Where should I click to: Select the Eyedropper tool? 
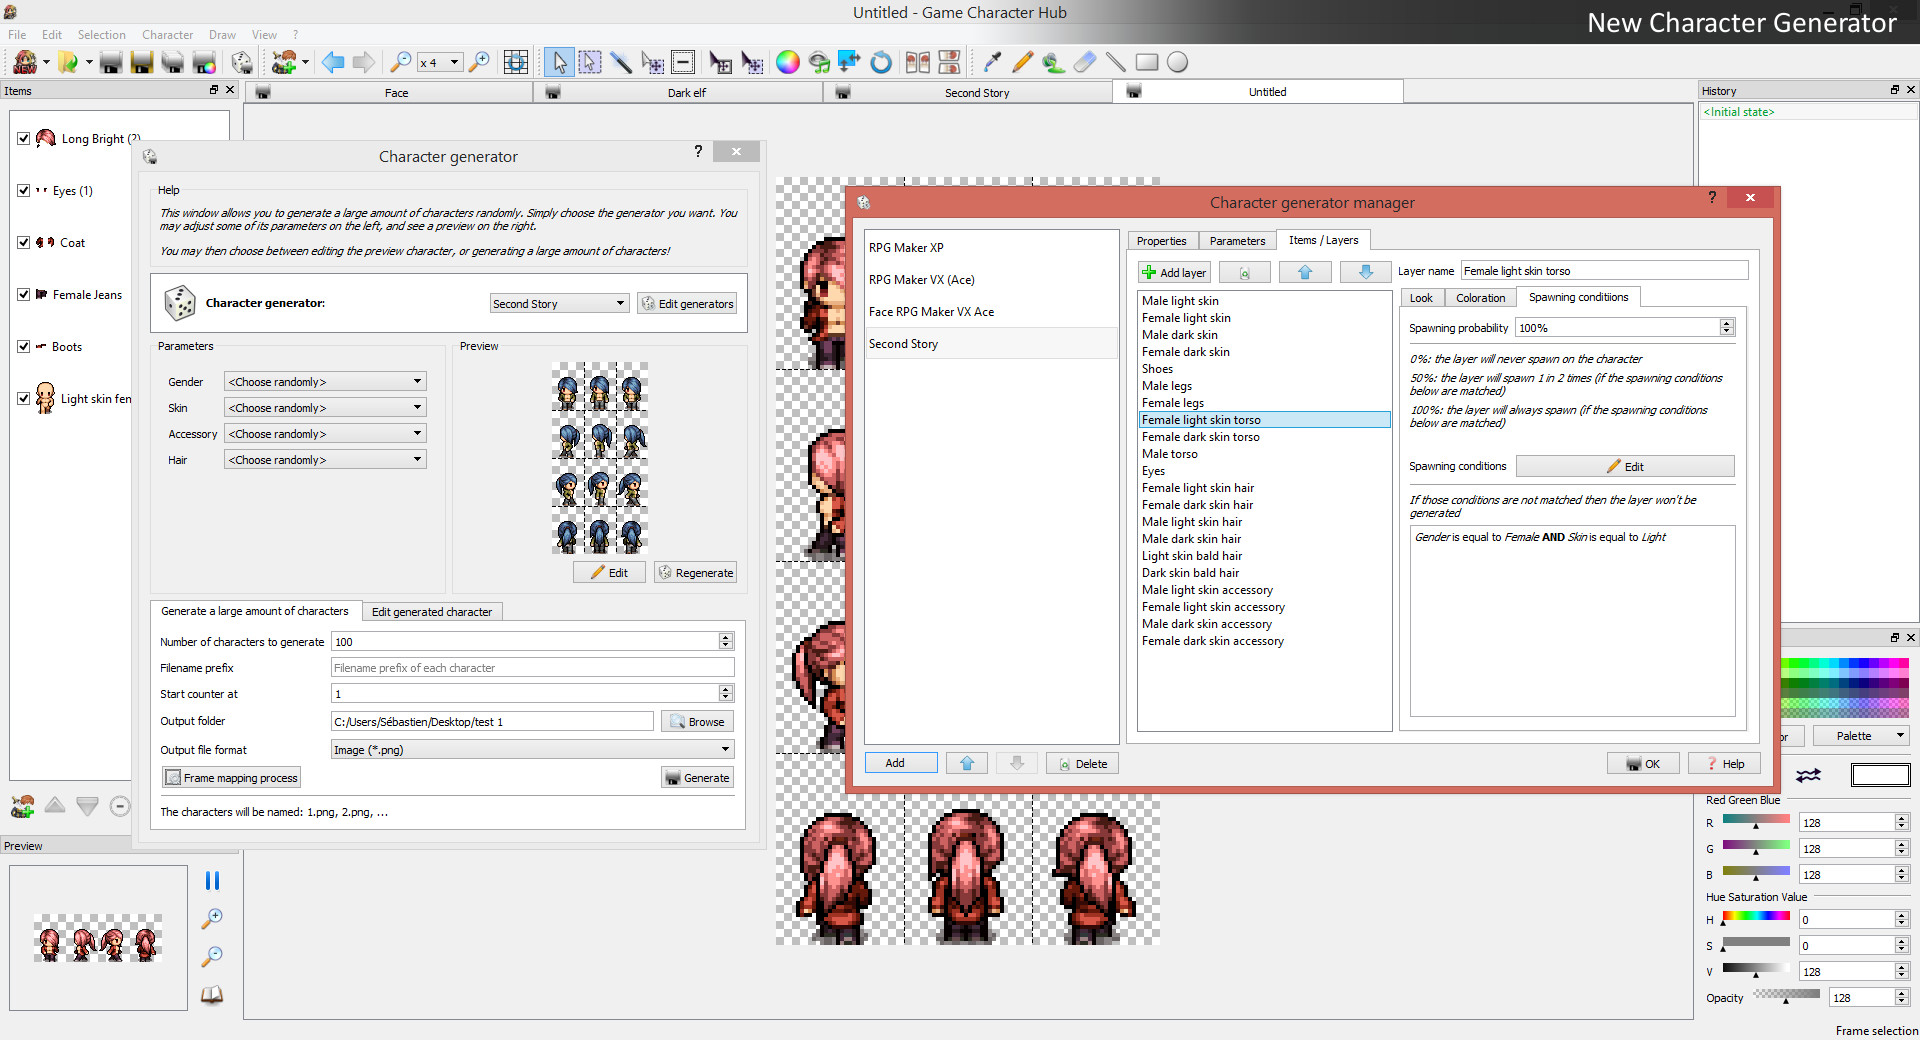pos(992,62)
